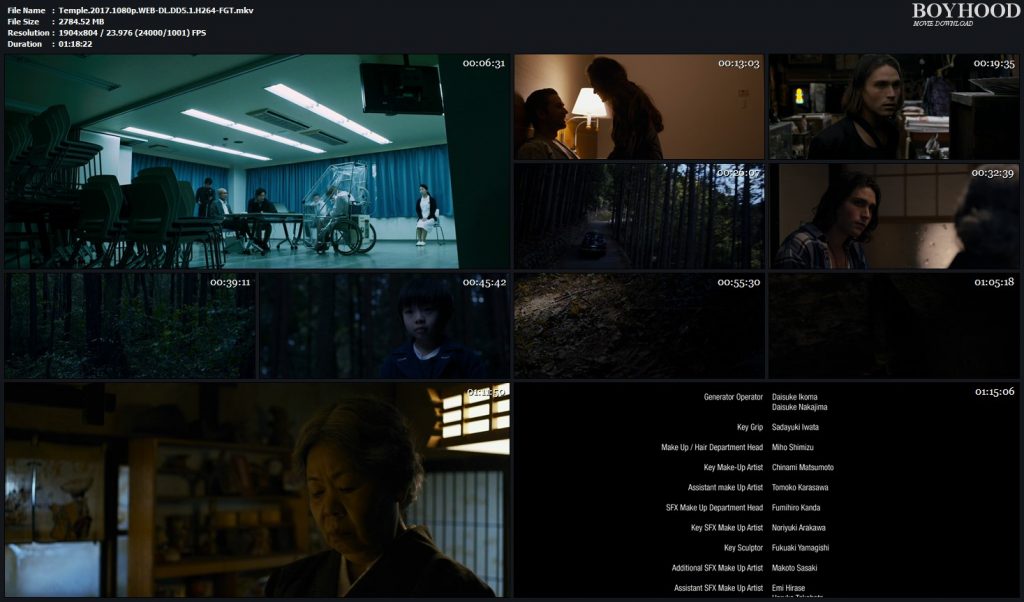Screen dimensions: 1024x602
Task: Open the child's face thumbnail at 00:45:42
Action: (385, 325)
